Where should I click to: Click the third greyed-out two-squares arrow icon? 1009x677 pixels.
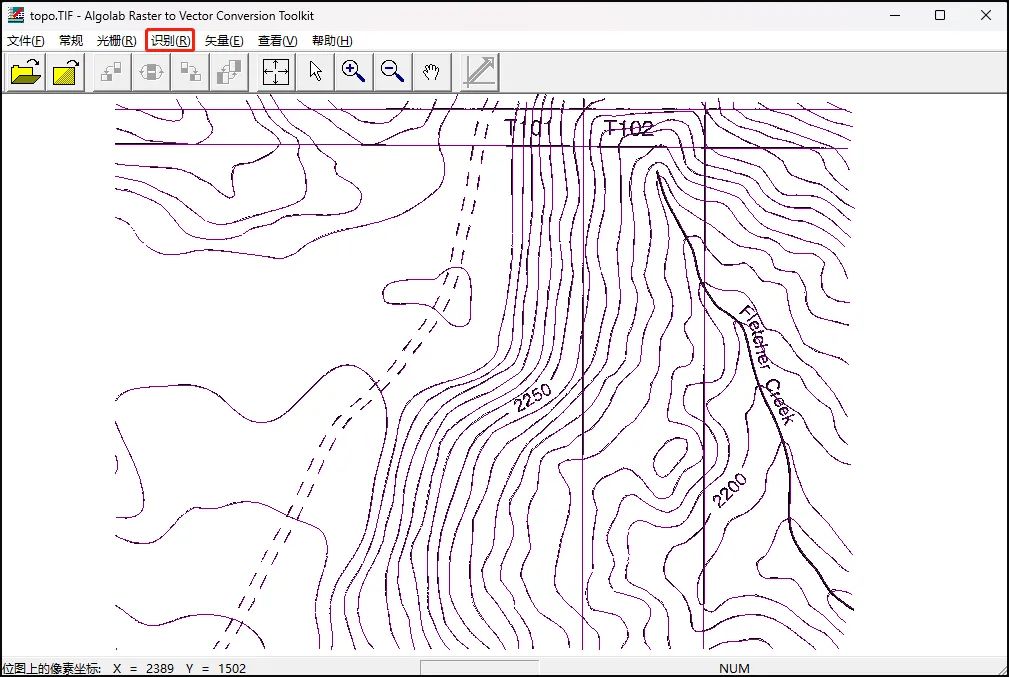[x=190, y=71]
